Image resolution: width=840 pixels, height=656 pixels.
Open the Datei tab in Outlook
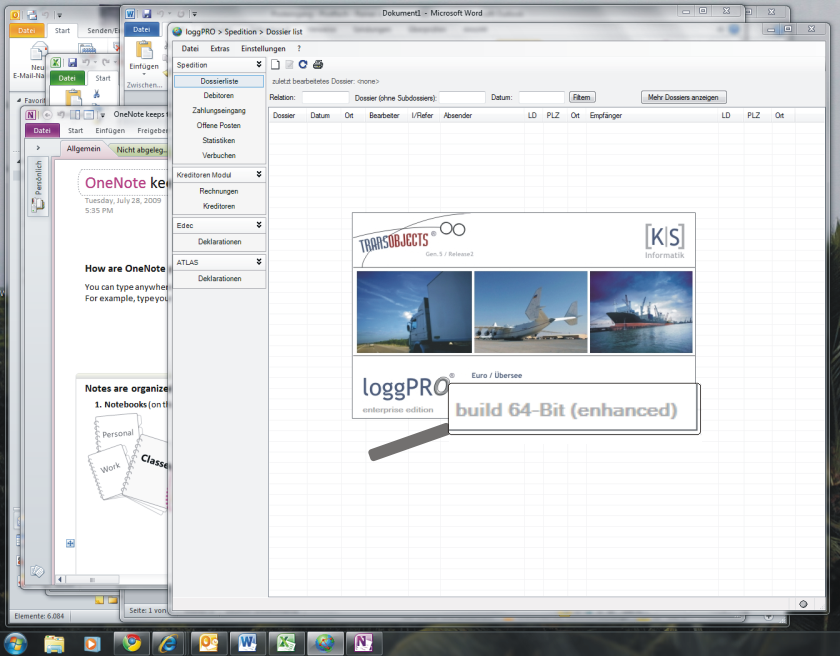(x=26, y=31)
